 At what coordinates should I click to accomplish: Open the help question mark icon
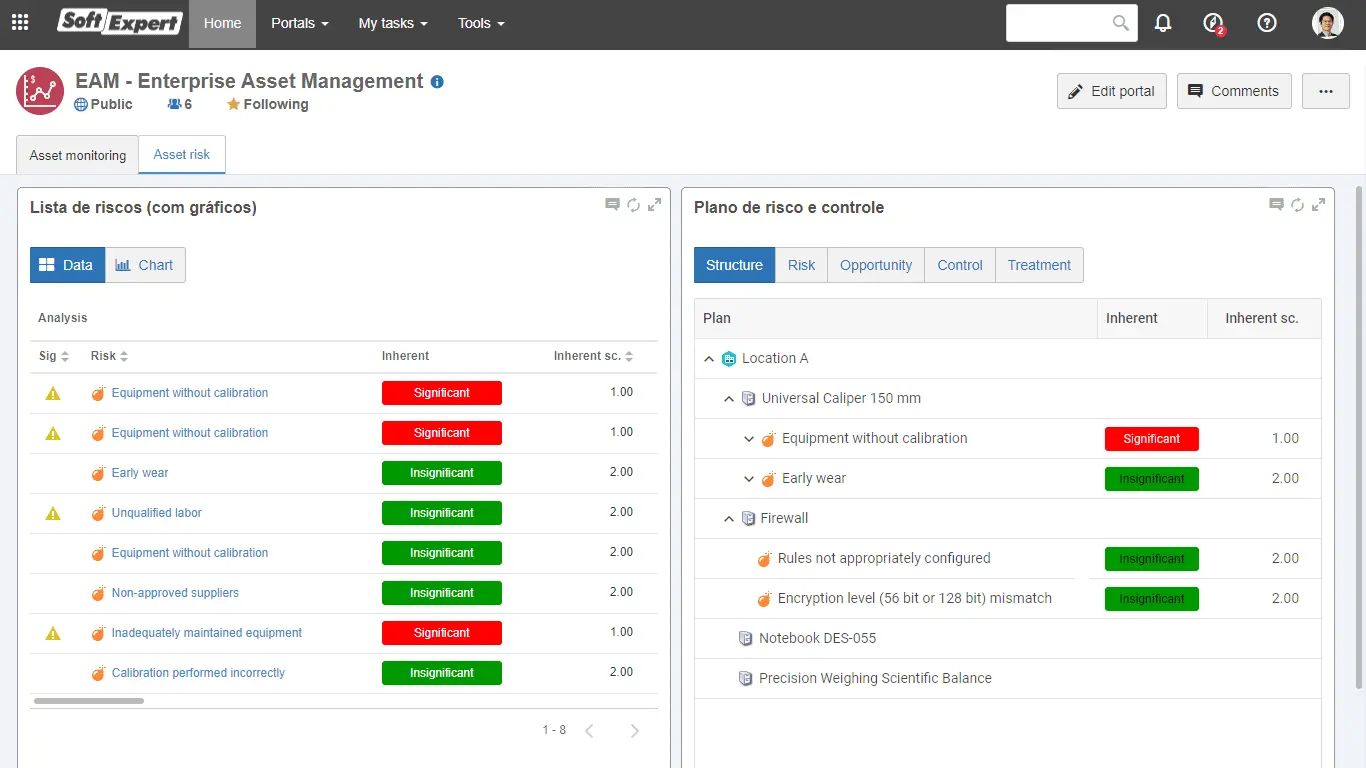(1267, 23)
